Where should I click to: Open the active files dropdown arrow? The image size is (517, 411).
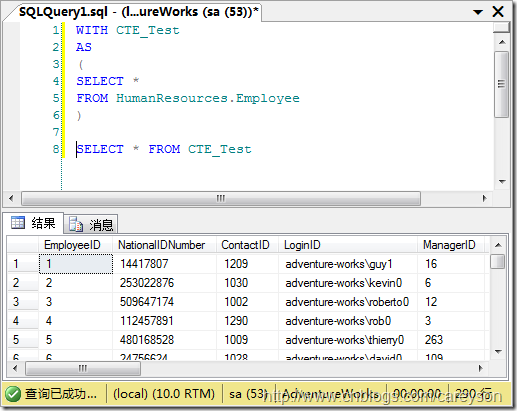click(478, 12)
